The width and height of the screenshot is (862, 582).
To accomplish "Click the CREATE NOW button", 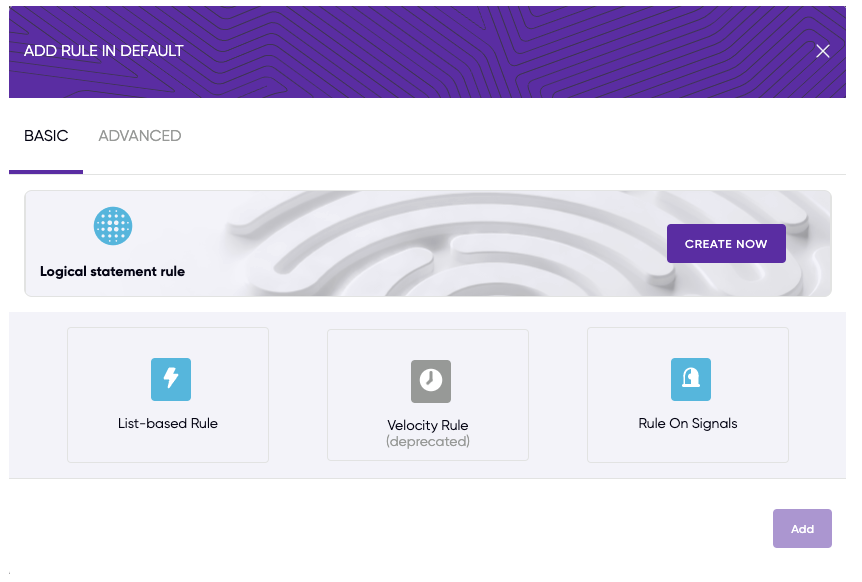I will pyautogui.click(x=726, y=243).
